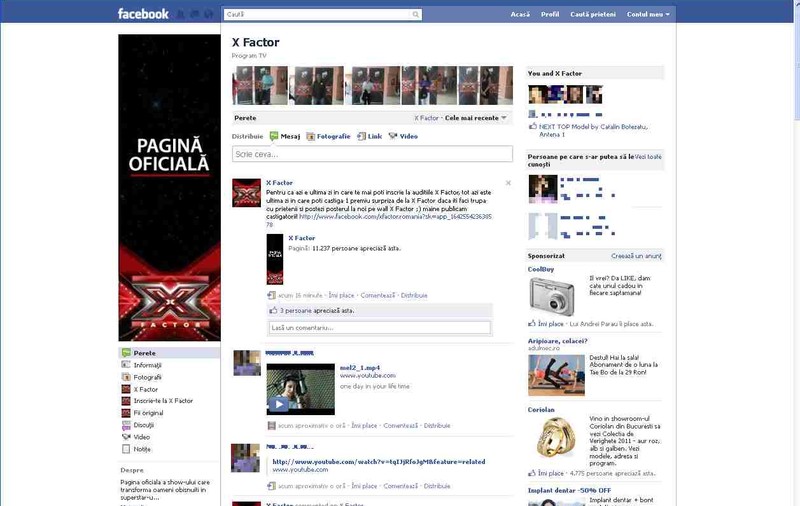Click the Scrie ceva status box

pyautogui.click(x=372, y=154)
